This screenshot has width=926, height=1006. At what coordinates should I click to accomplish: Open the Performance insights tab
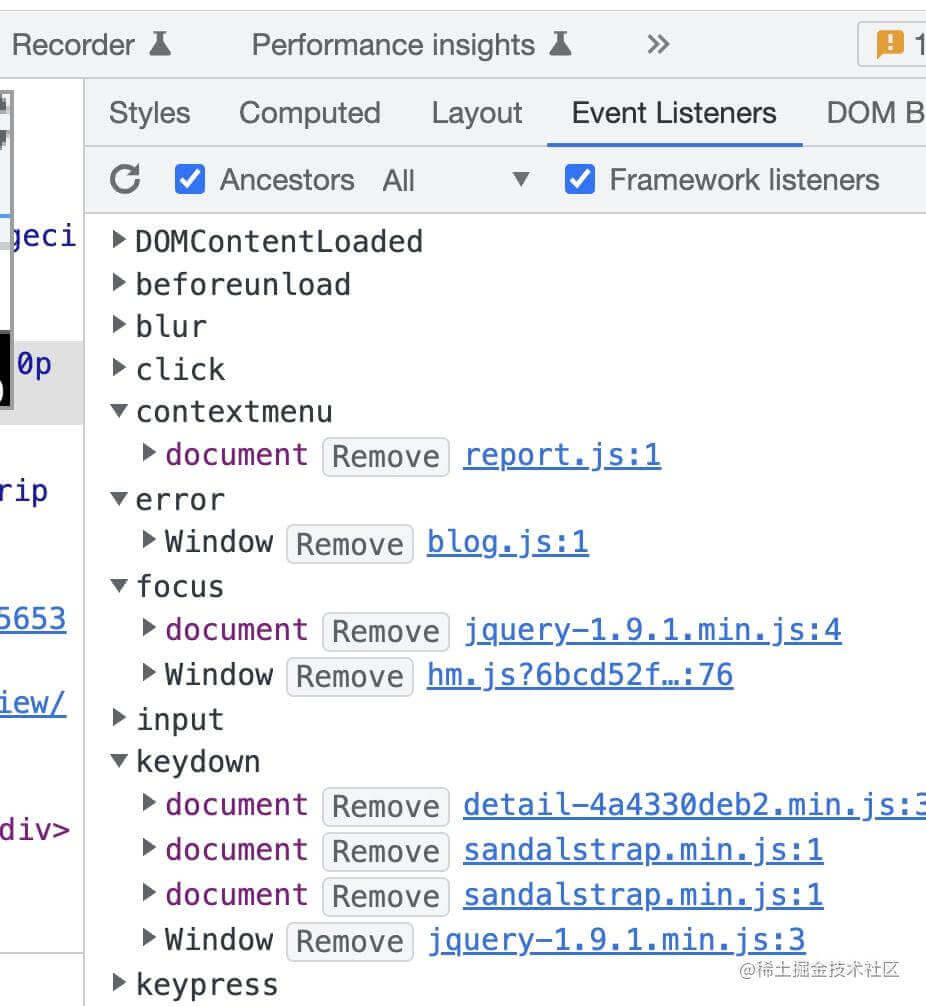tap(410, 45)
